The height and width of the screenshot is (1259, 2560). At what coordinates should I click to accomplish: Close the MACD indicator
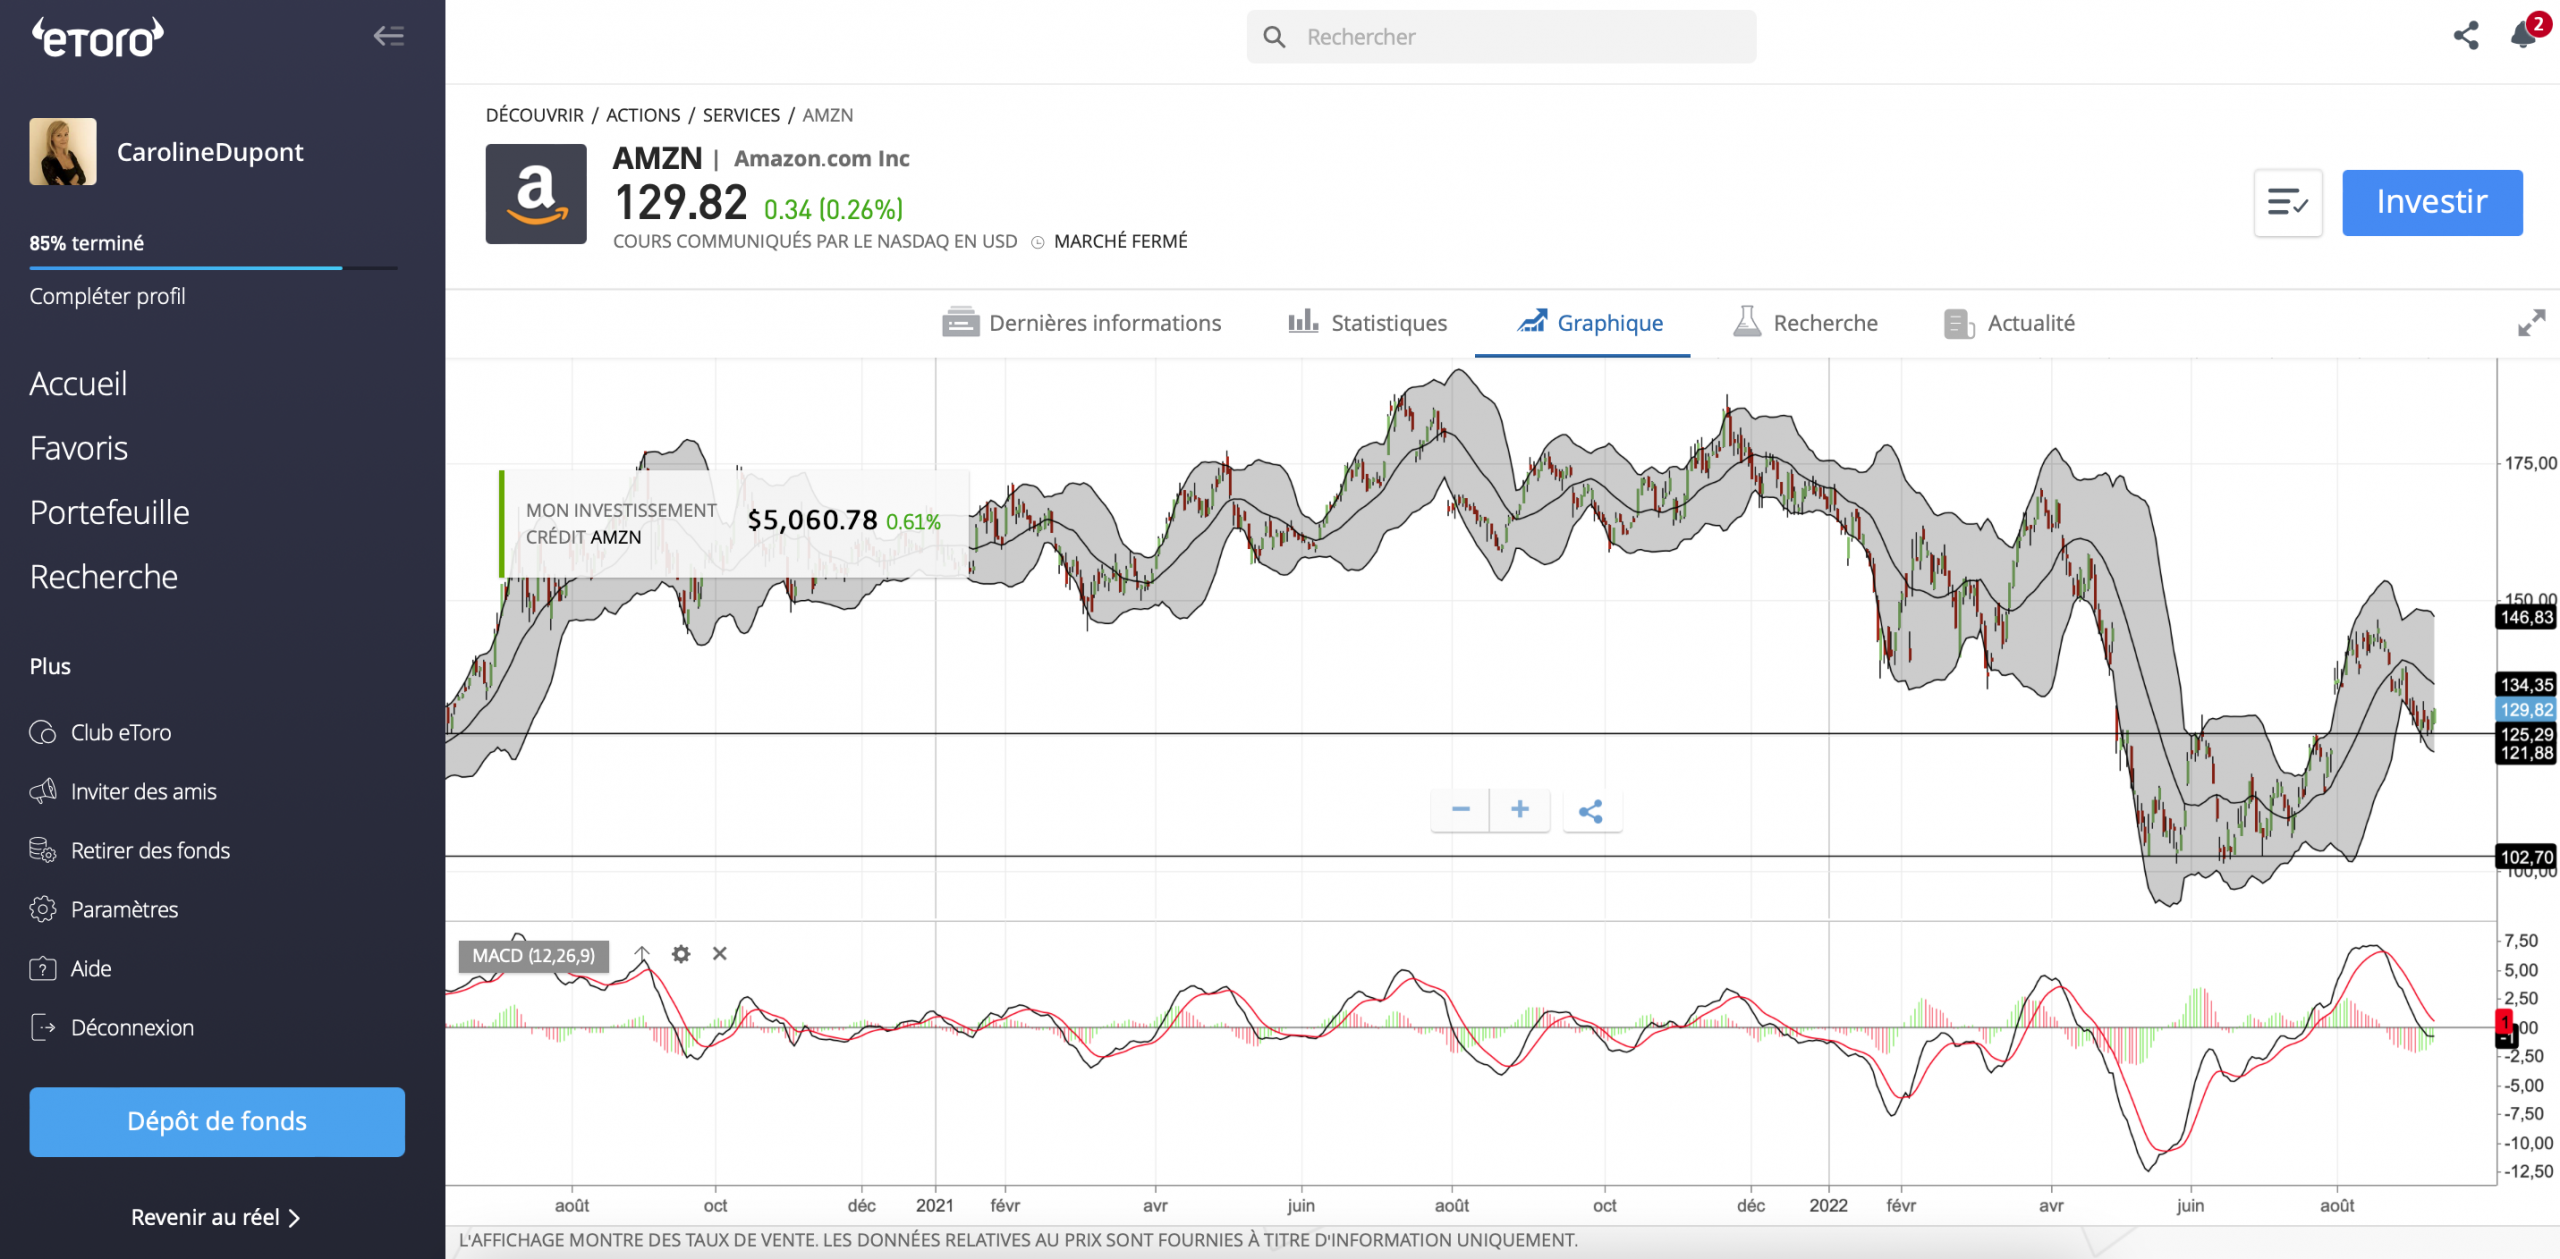click(719, 954)
